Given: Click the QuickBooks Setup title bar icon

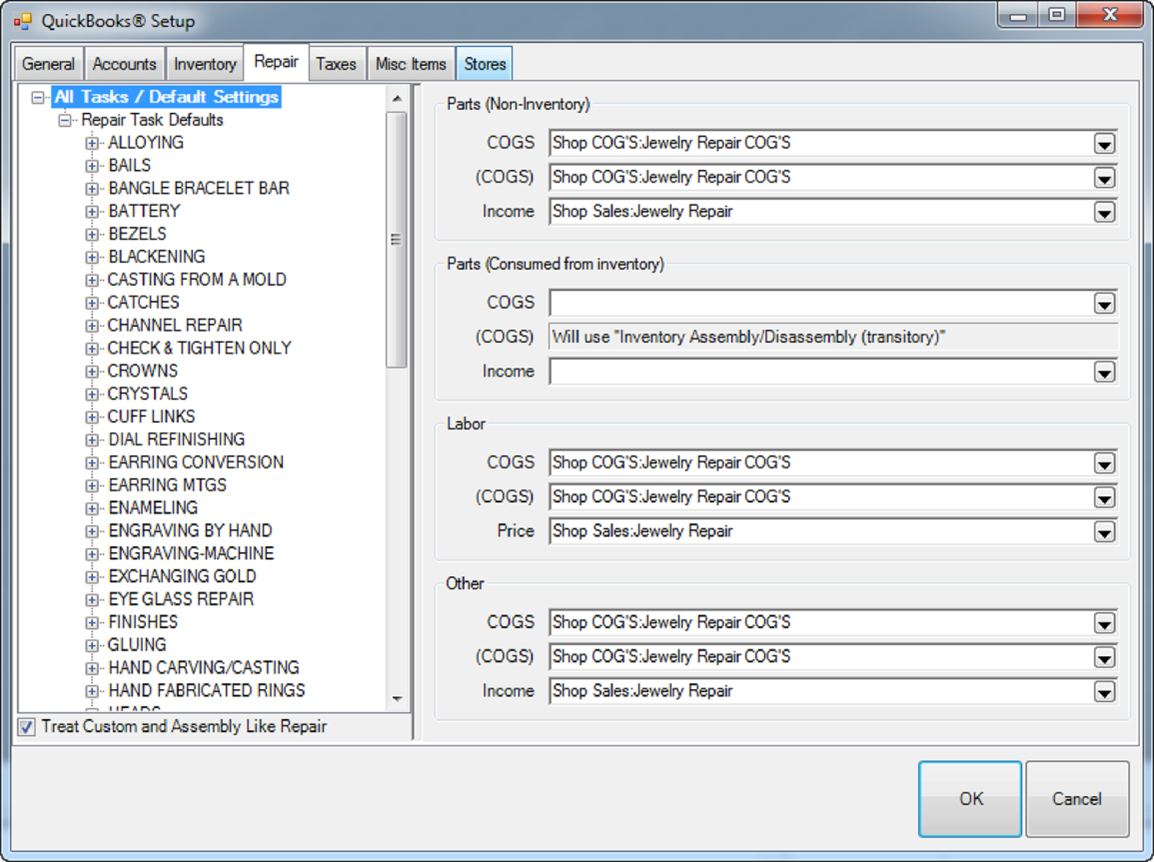Looking at the screenshot, I should [x=23, y=21].
